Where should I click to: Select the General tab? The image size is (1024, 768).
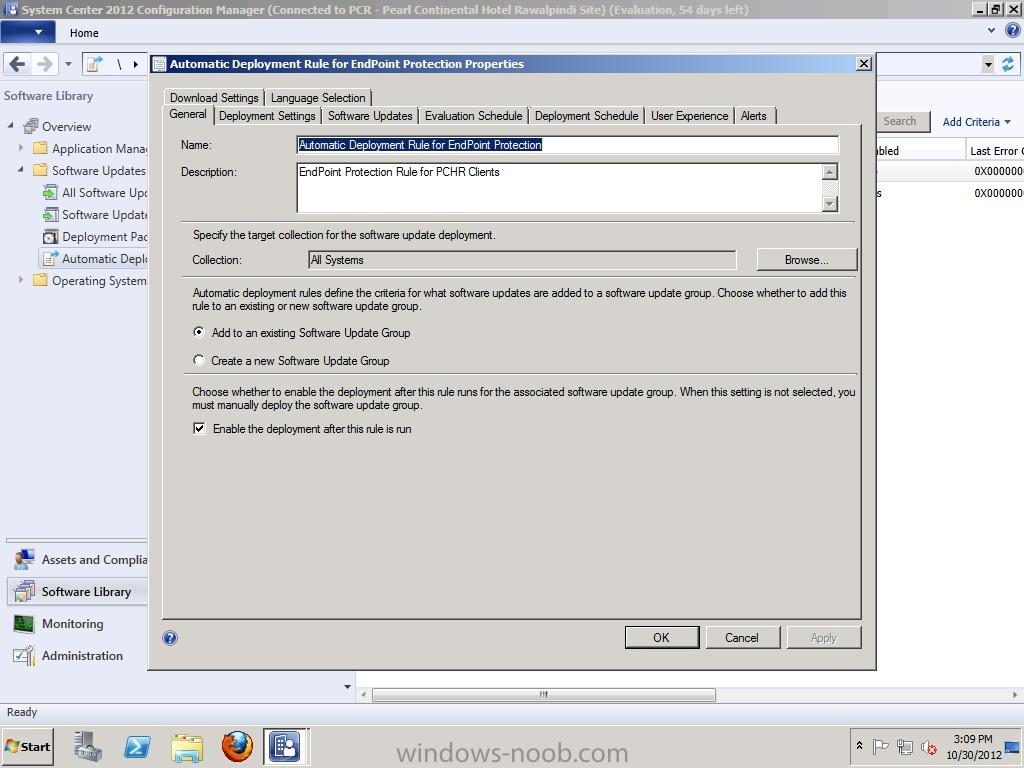coord(188,114)
